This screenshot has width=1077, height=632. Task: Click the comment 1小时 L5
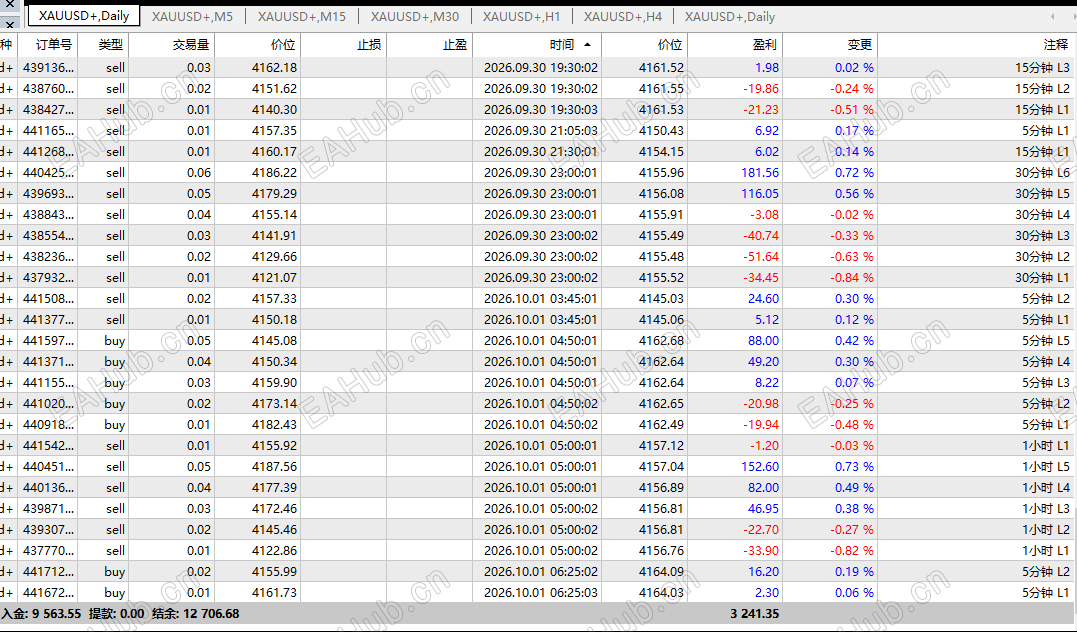pos(1045,467)
